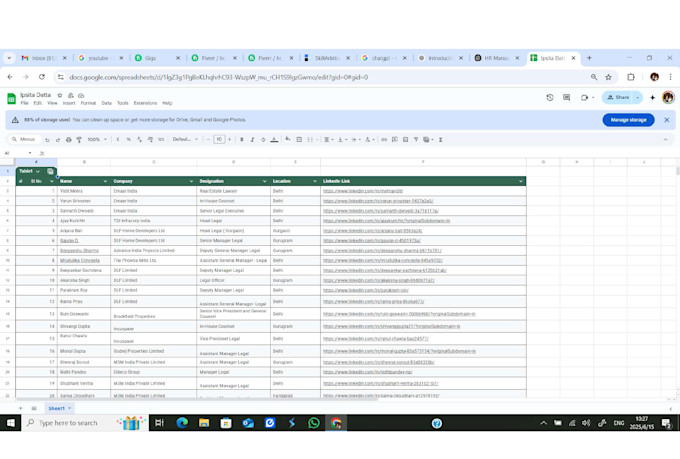Click the redo icon in toolbar
Screen dimensions: 680x459
[58, 140]
